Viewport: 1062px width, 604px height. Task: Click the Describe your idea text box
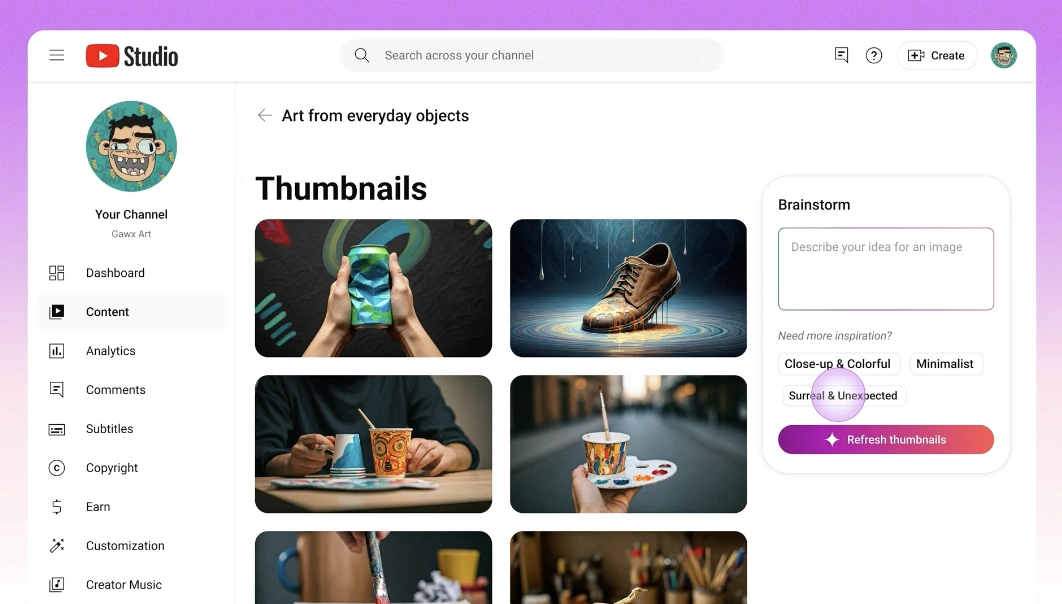click(x=886, y=269)
